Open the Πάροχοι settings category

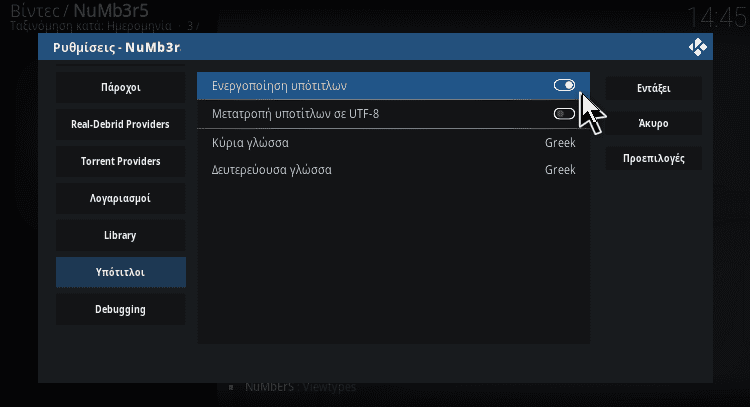pyautogui.click(x=121, y=88)
